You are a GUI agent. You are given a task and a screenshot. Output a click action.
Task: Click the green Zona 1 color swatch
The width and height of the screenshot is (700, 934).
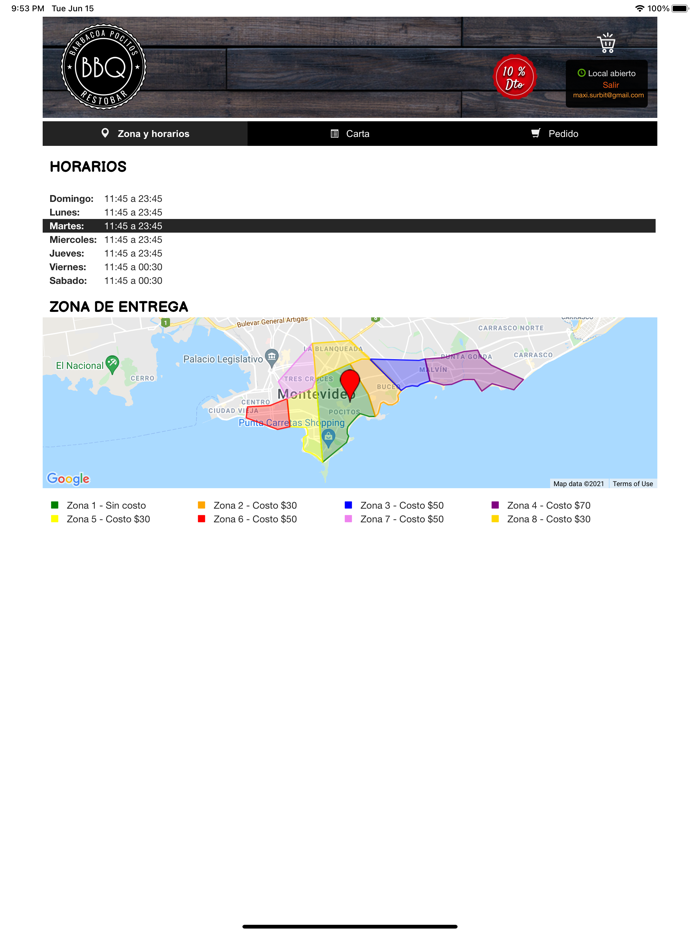(55, 505)
